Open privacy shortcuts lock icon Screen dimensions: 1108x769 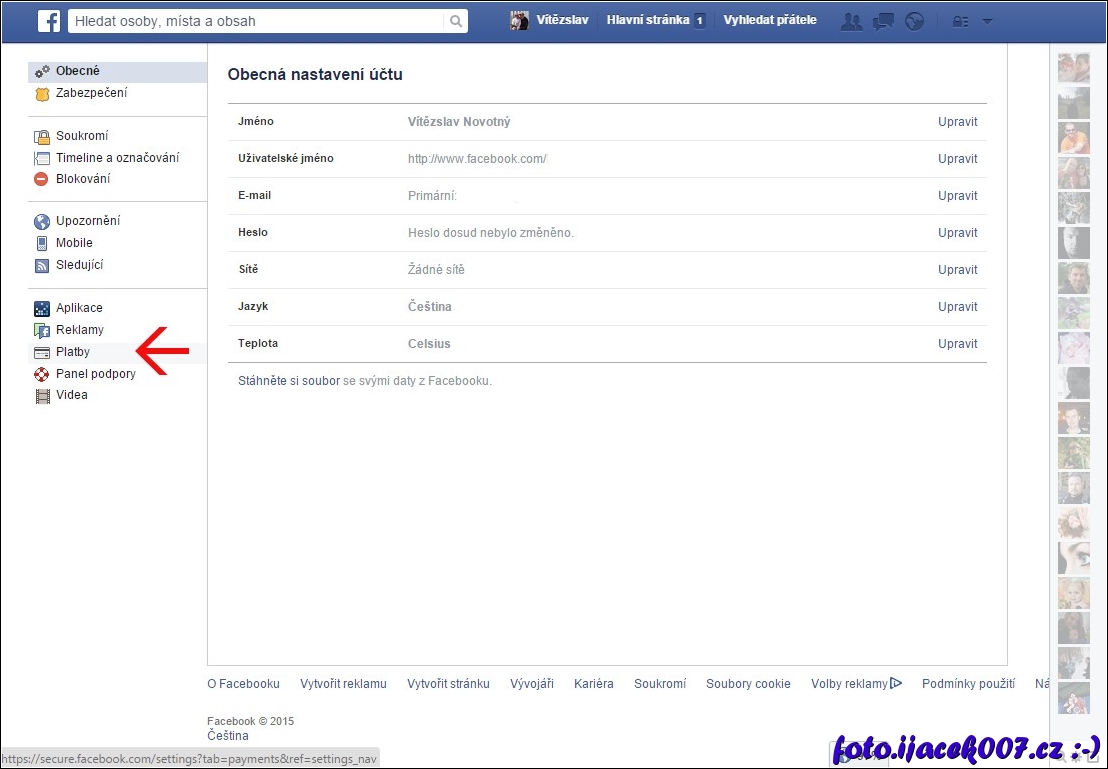960,21
